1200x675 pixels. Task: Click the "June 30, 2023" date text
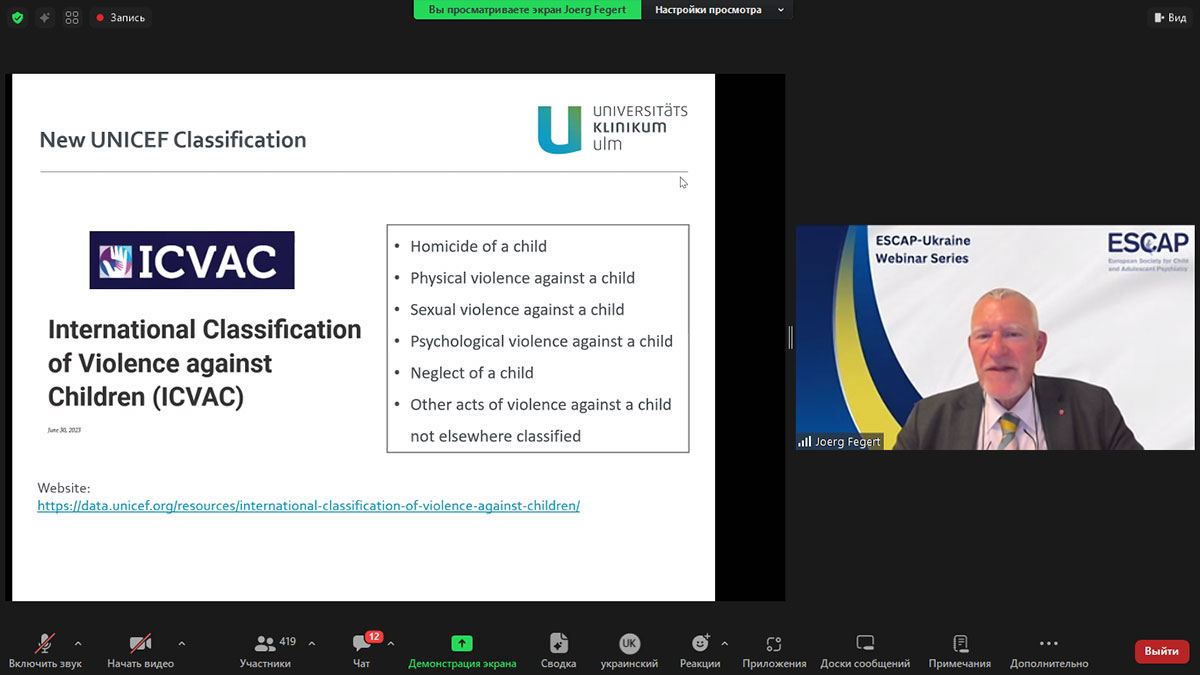point(64,430)
